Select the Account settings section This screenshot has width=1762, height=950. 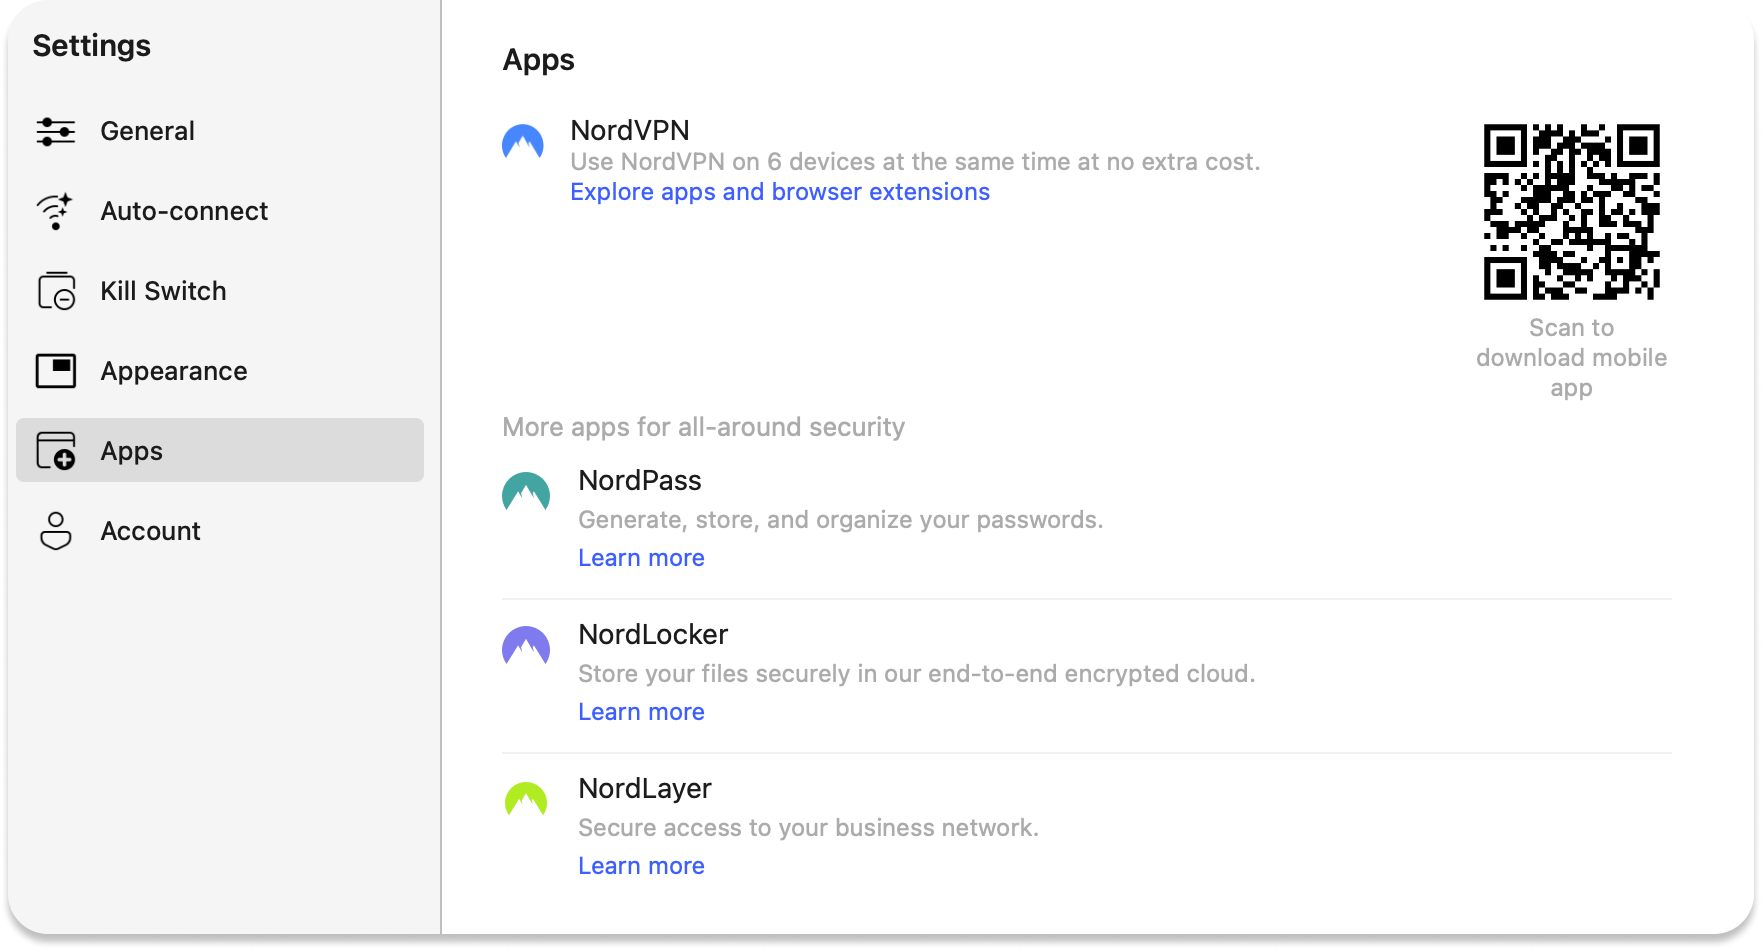pyautogui.click(x=150, y=531)
